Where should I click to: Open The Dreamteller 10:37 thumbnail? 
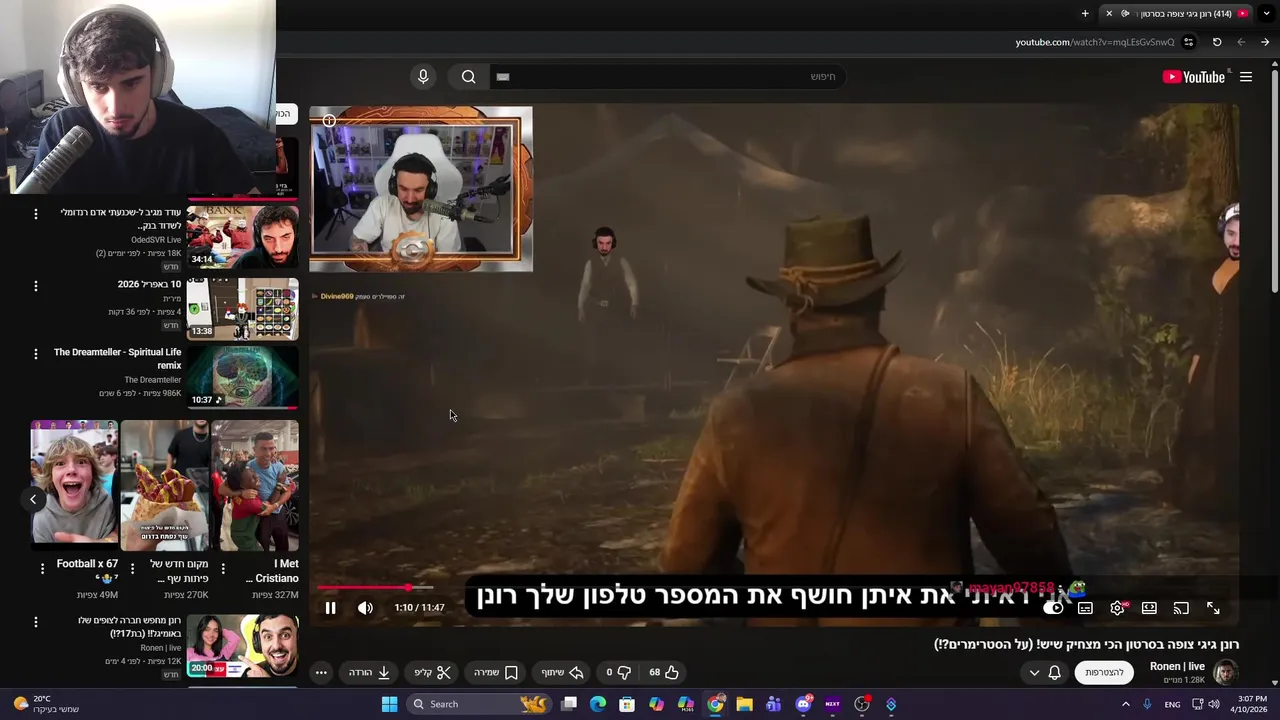(x=242, y=377)
